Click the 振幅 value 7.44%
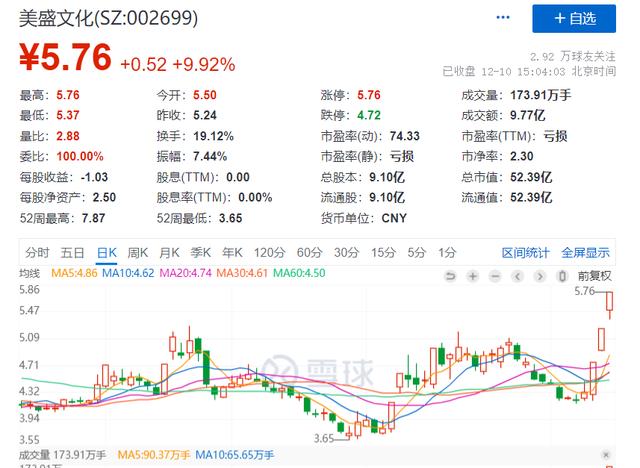Viewport: 640px width, 468px height. click(210, 157)
